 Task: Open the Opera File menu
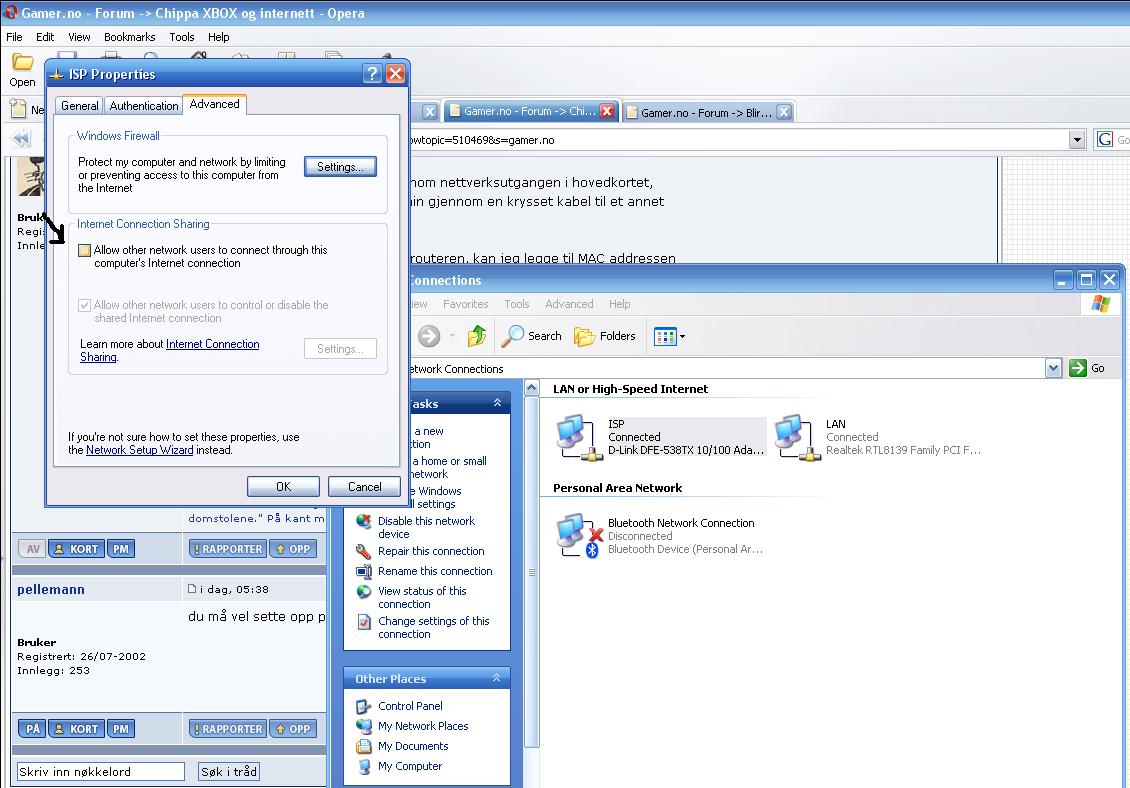14,37
